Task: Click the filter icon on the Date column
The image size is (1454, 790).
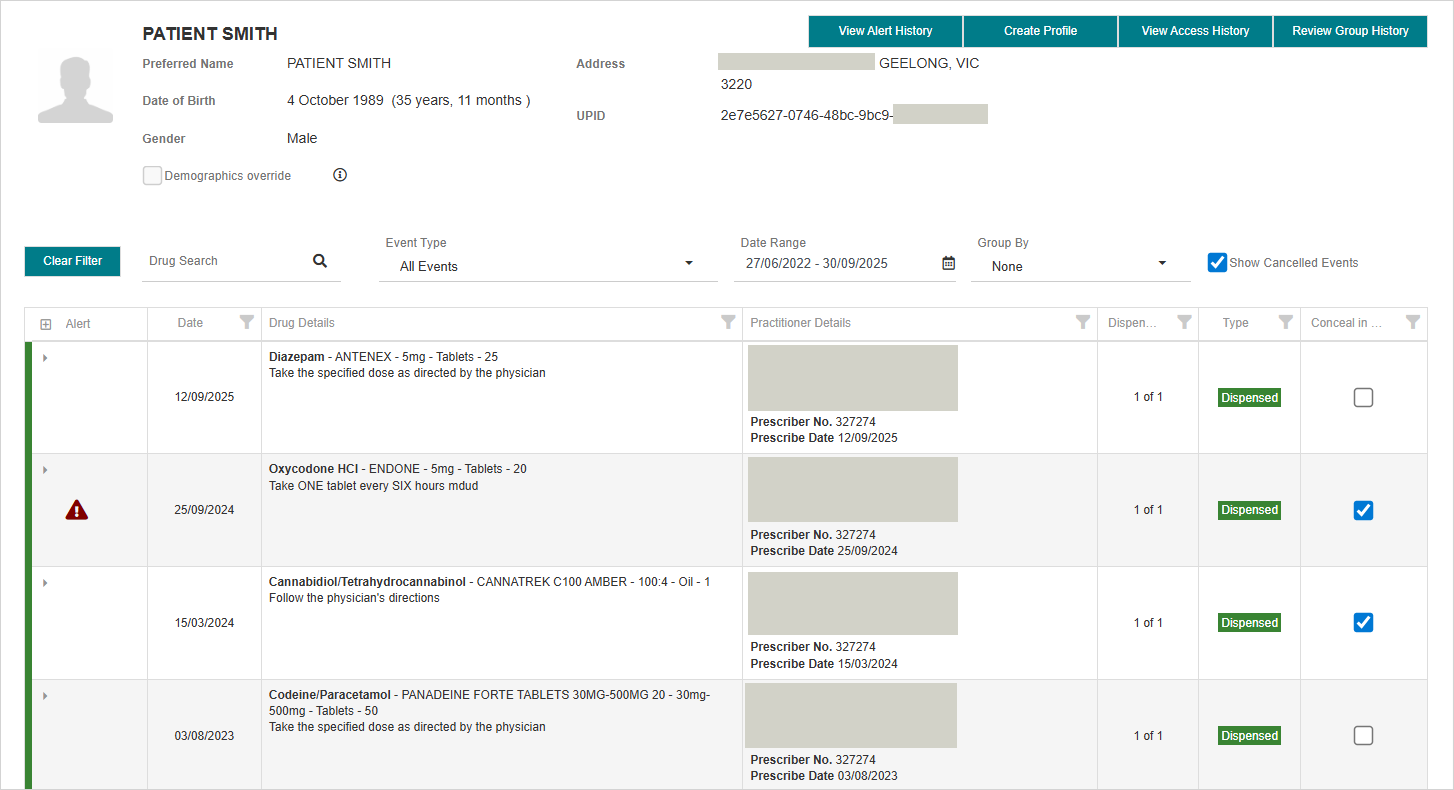Action: [247, 322]
